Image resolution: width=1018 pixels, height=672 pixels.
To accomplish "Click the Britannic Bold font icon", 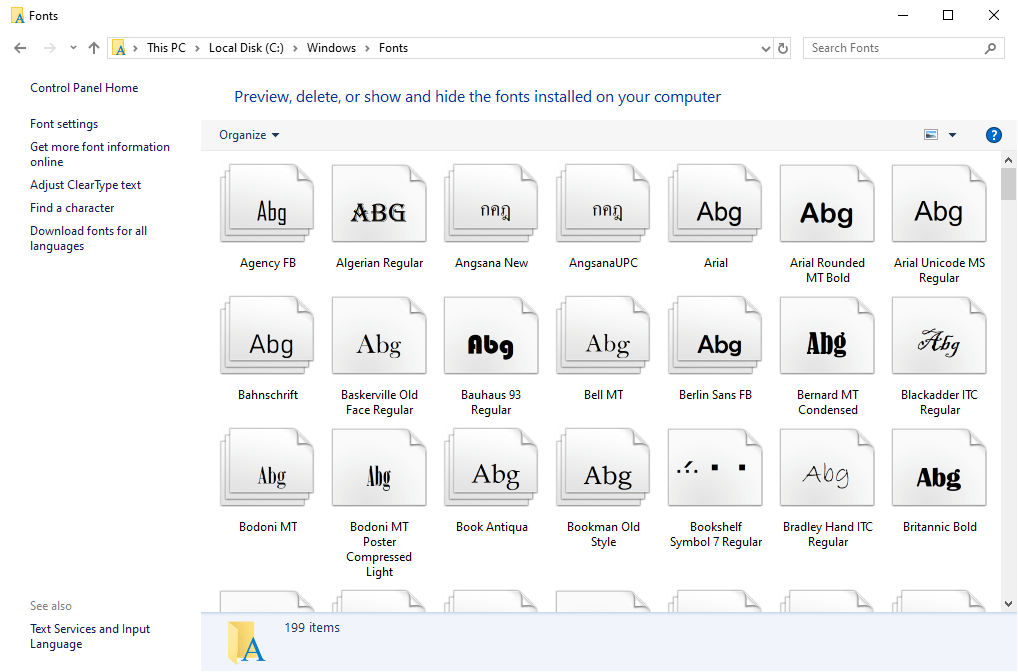I will 939,469.
